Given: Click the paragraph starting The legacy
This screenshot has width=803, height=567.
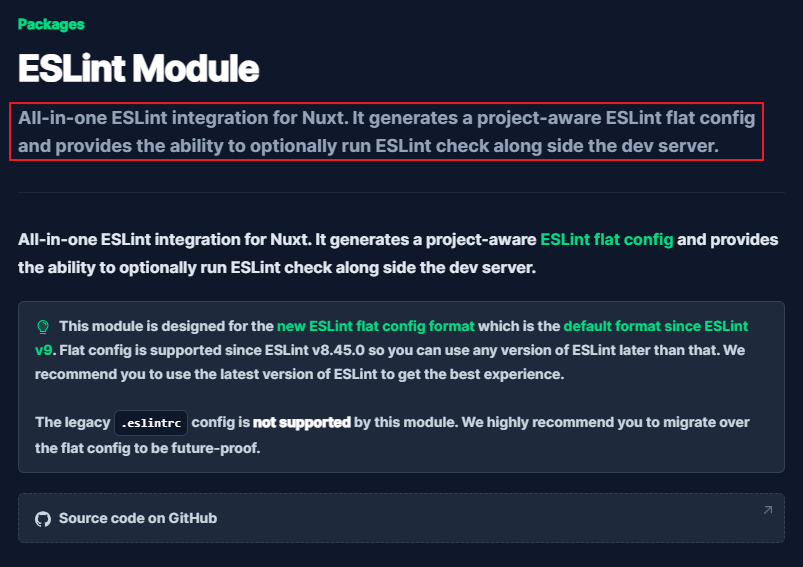Looking at the screenshot, I should pyautogui.click(x=392, y=435).
